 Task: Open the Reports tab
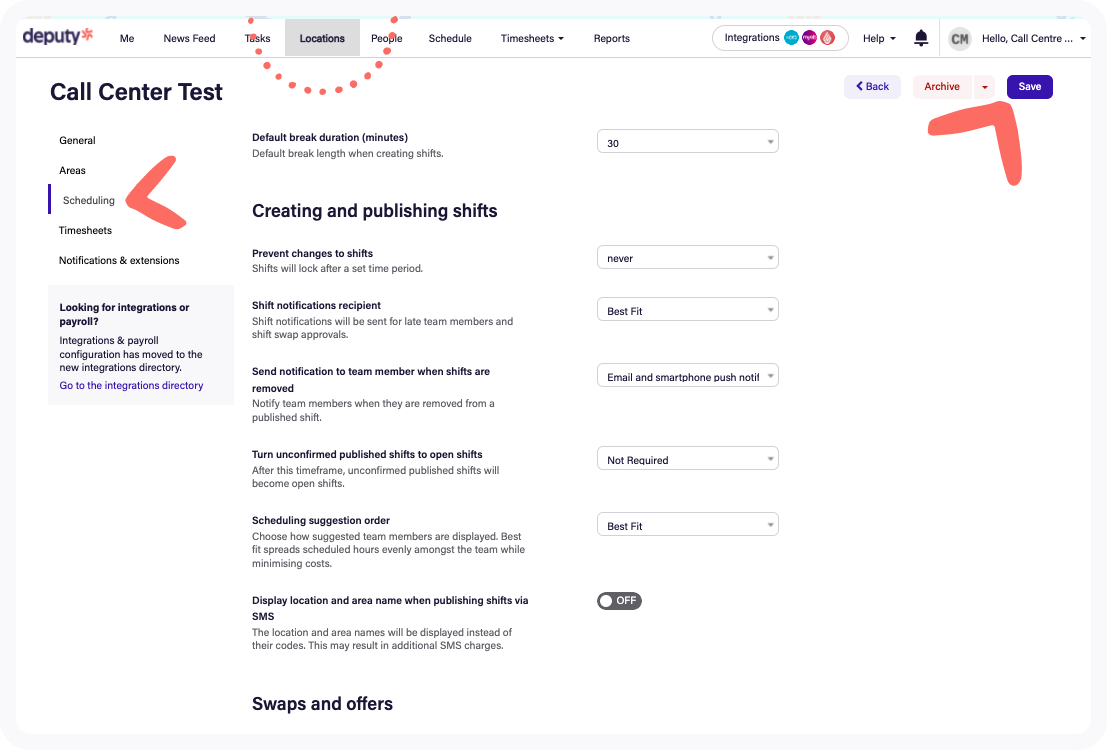[x=611, y=38]
